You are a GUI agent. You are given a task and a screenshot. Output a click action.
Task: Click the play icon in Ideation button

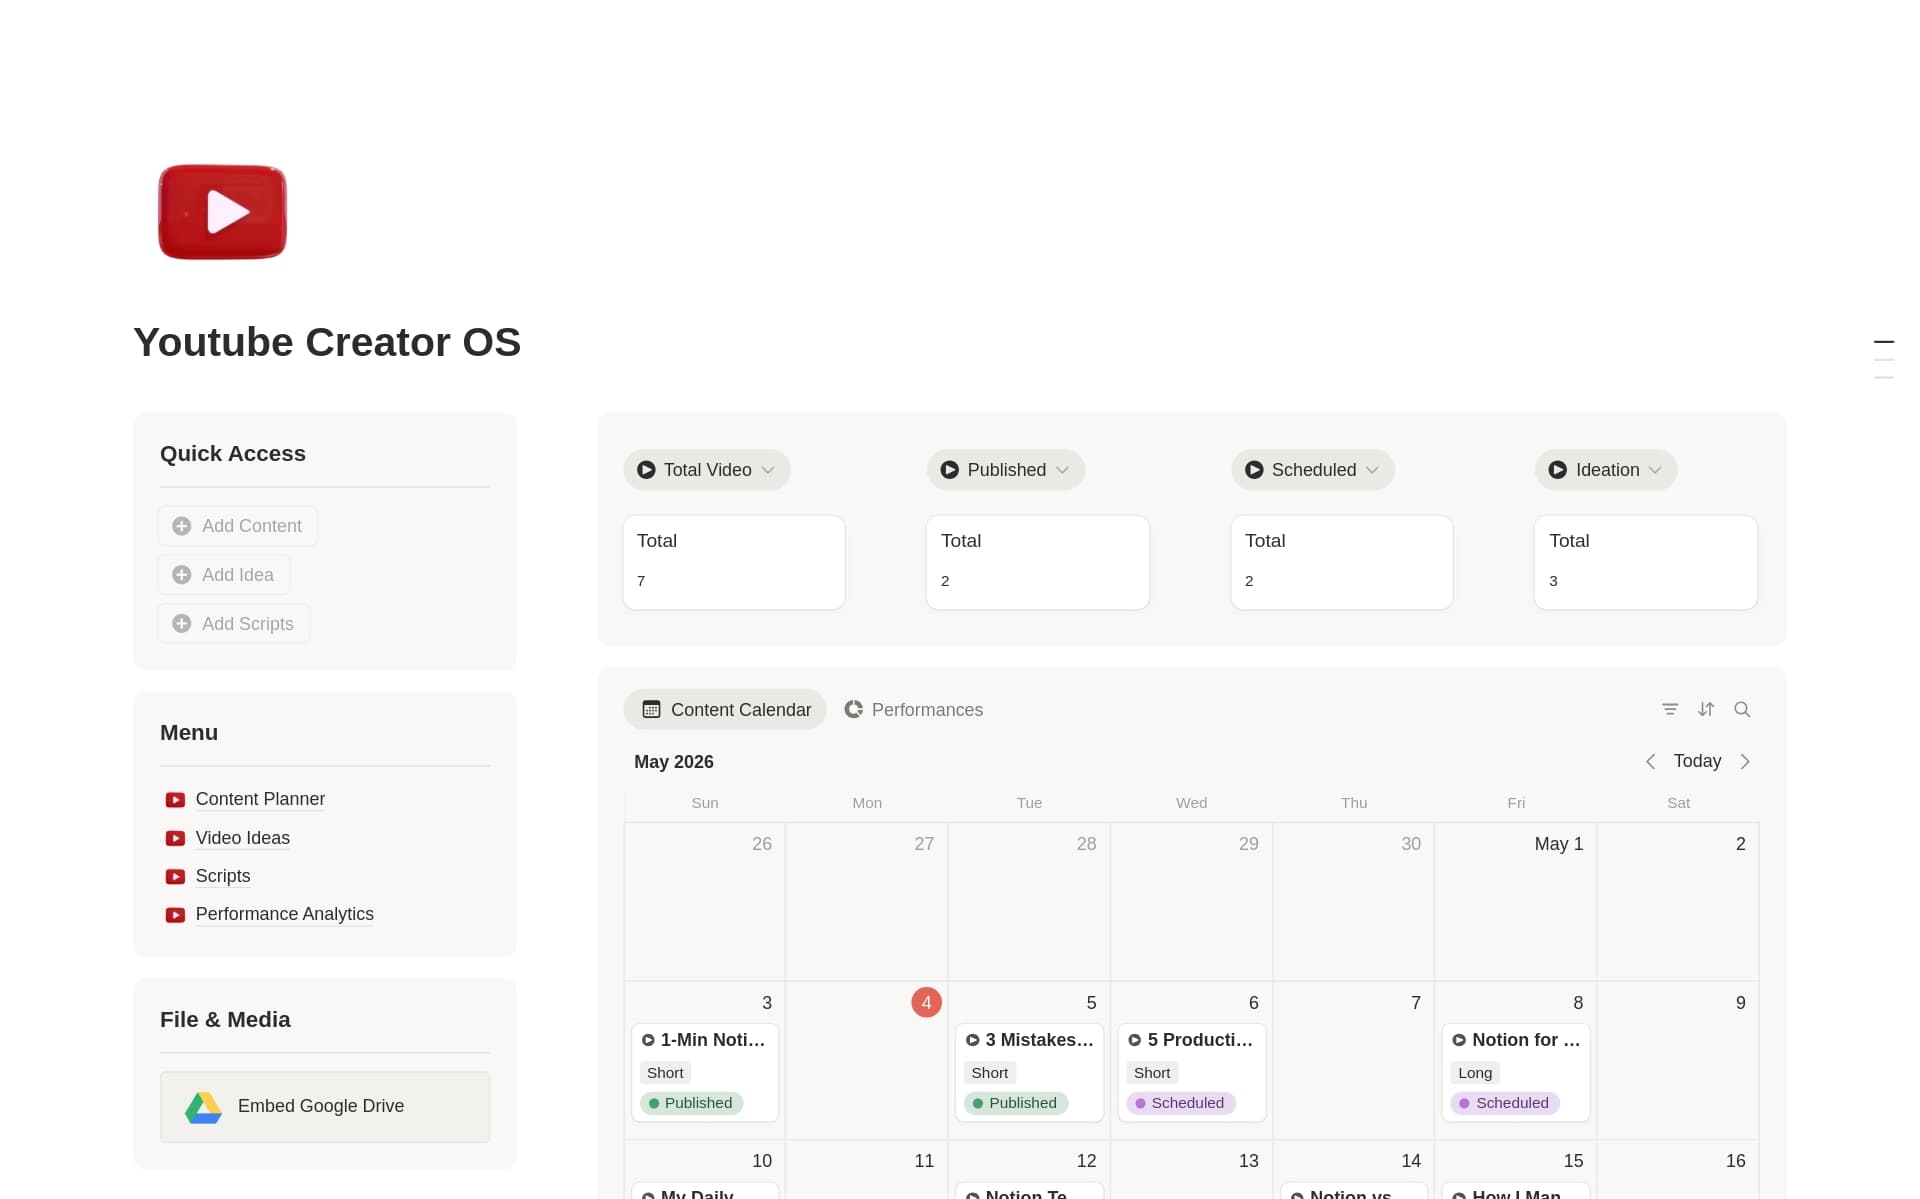[x=1558, y=470]
